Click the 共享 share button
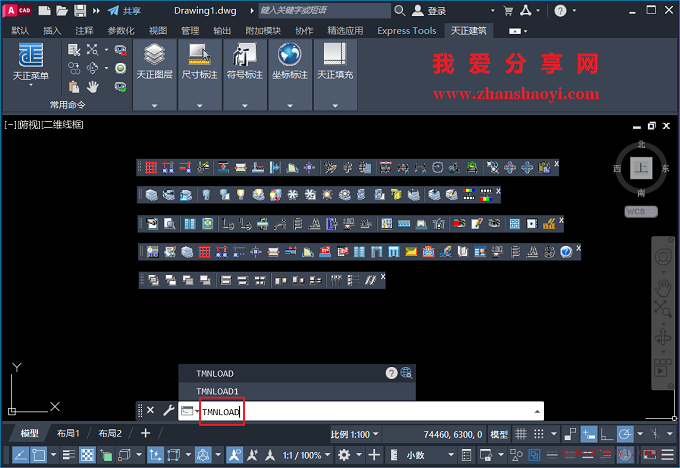680x468 pixels. point(124,11)
